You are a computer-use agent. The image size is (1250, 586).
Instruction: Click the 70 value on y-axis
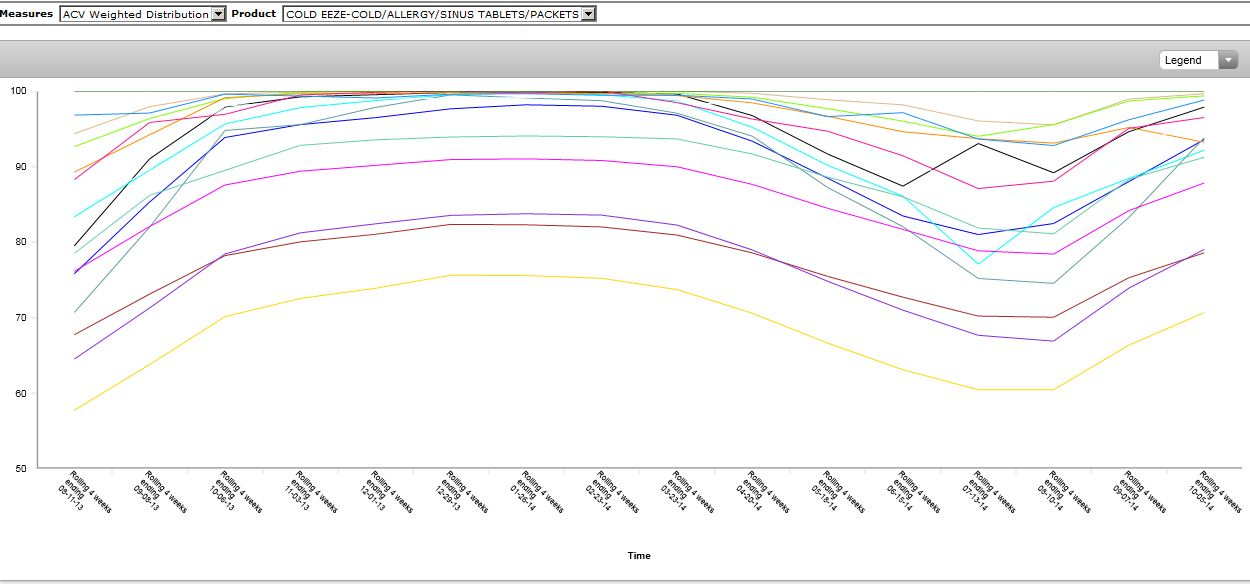[20, 318]
